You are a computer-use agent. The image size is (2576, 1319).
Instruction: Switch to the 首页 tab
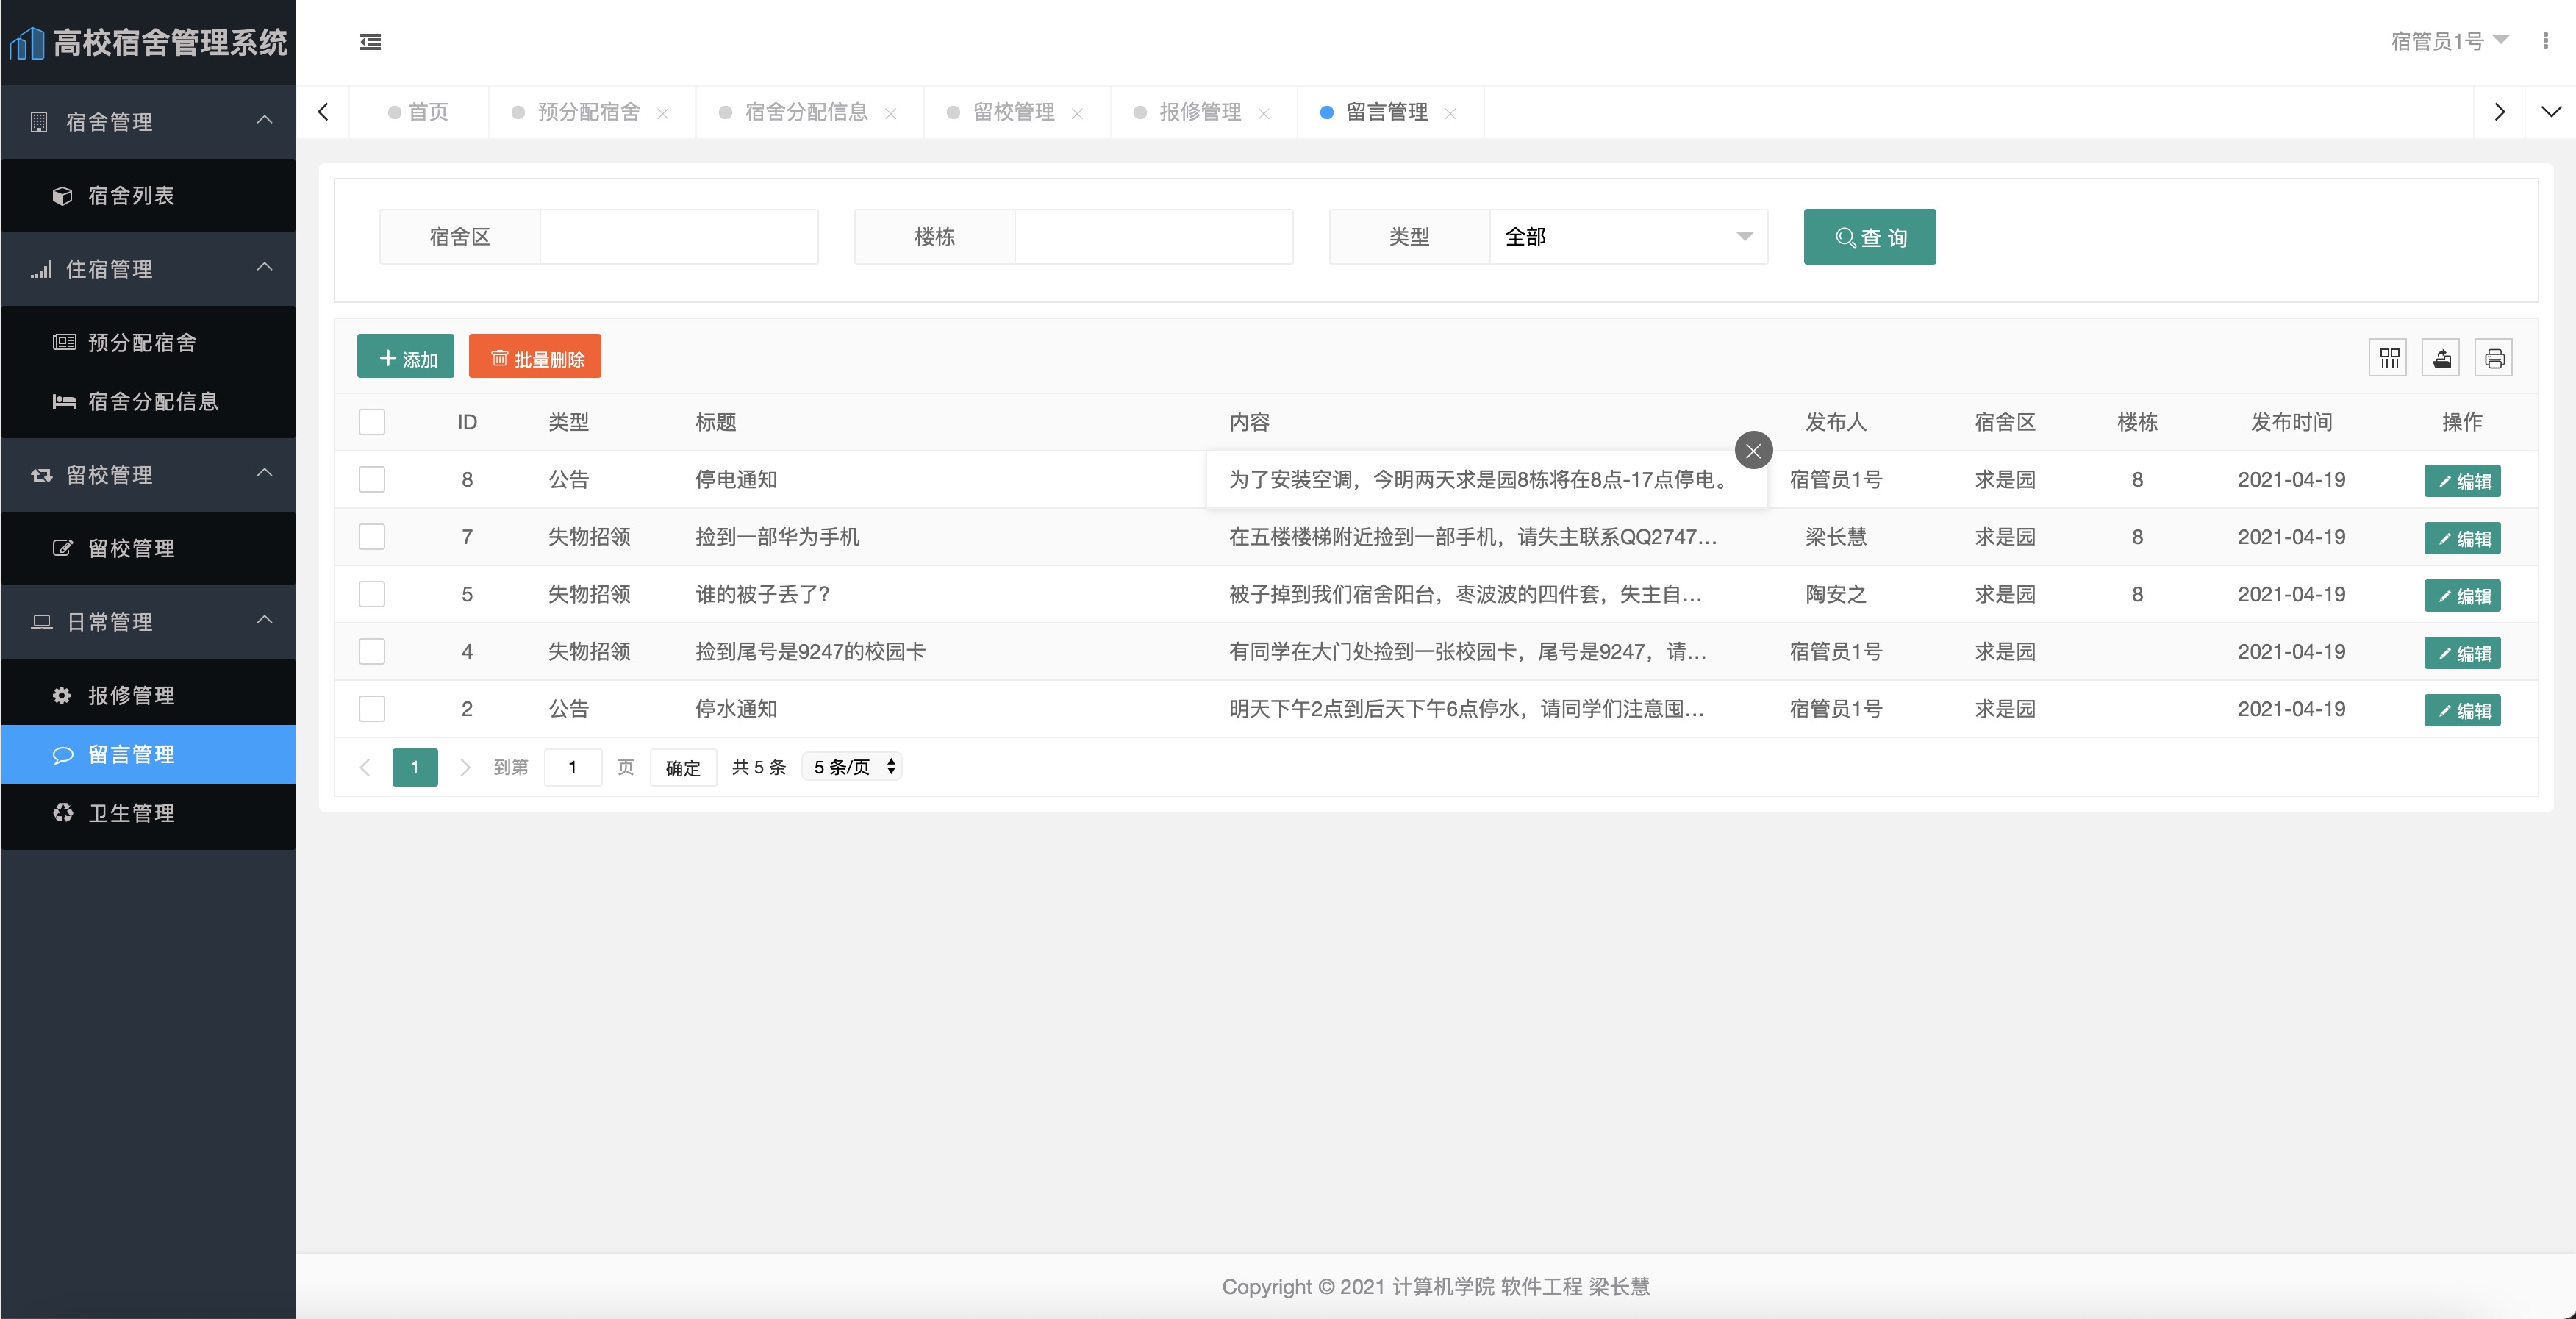(419, 112)
